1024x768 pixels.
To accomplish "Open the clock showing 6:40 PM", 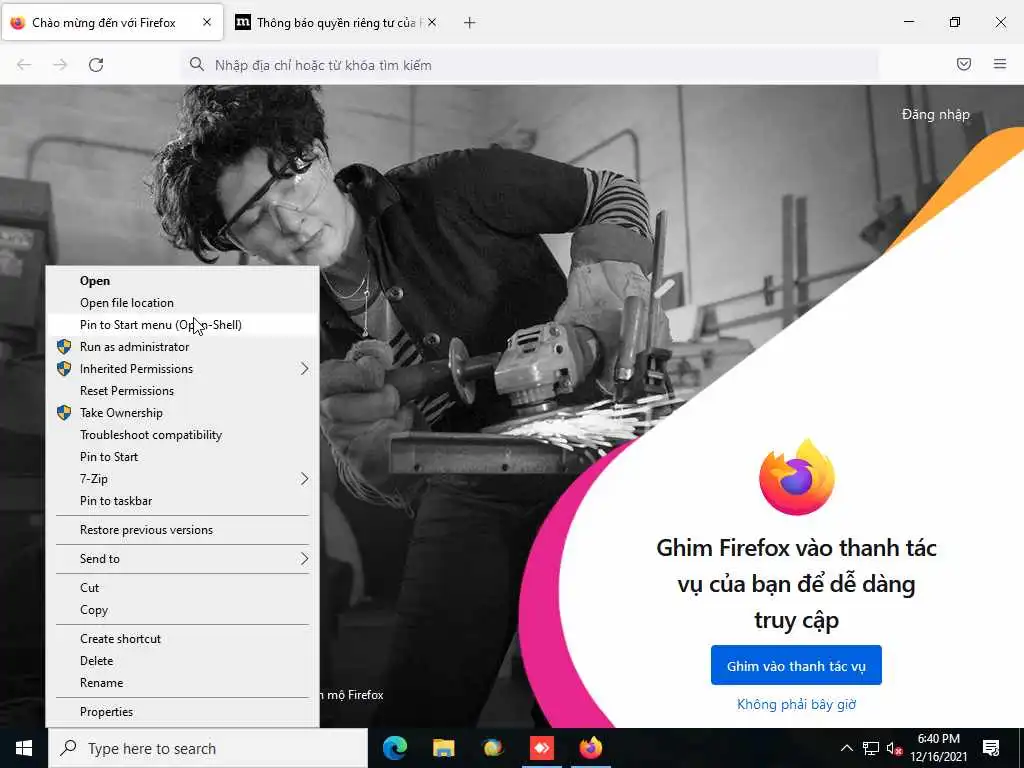I will [938, 748].
